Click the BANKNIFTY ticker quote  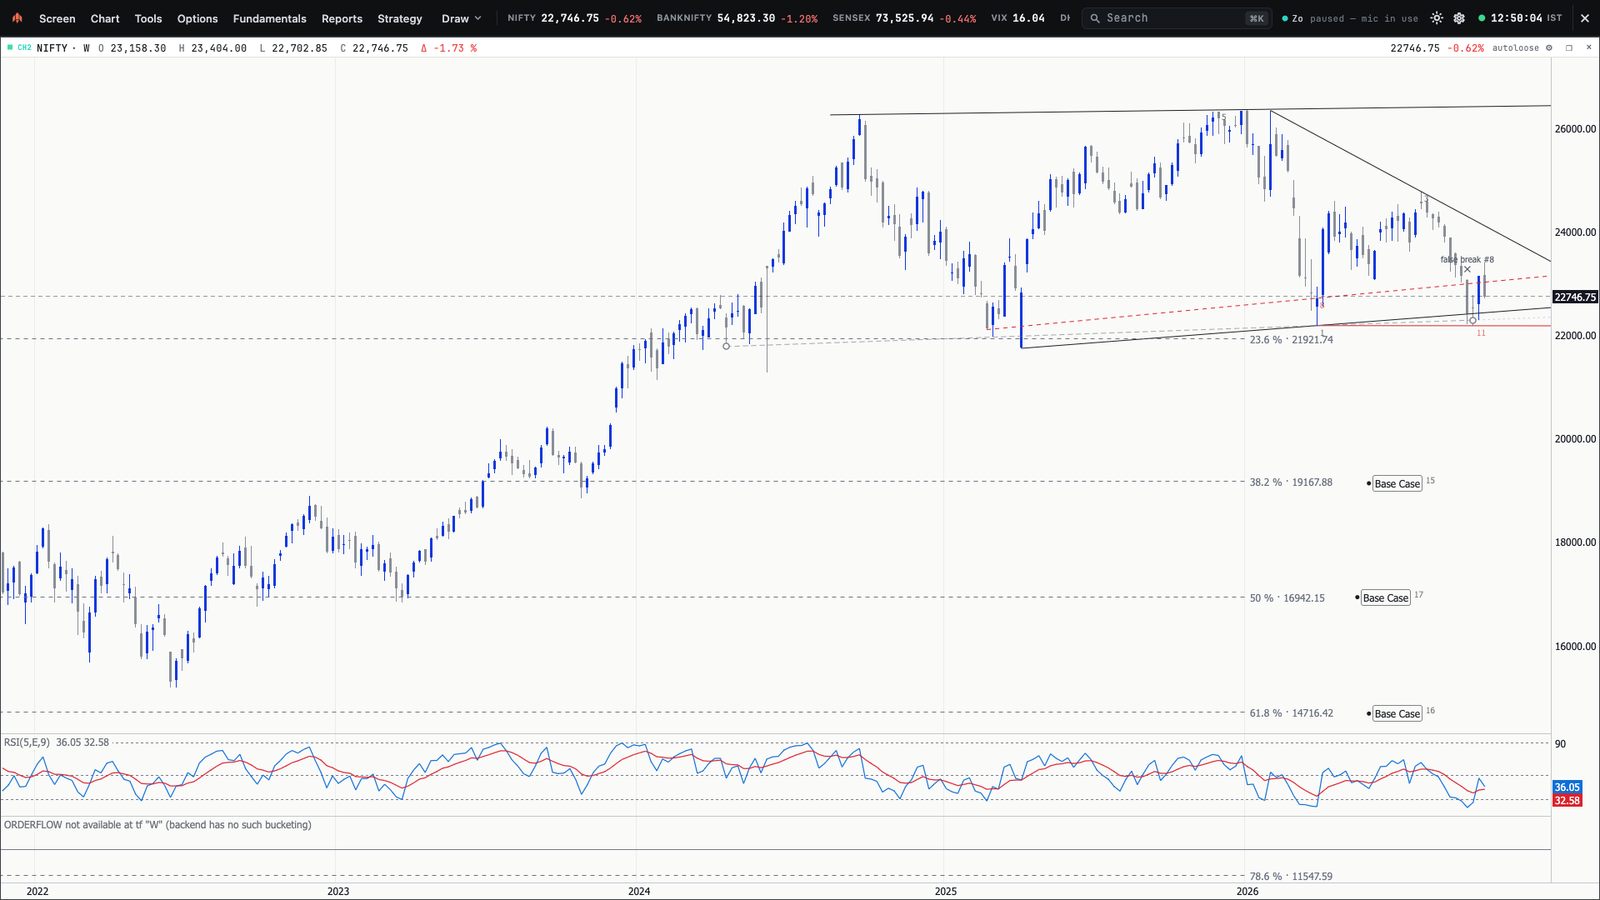[737, 18]
